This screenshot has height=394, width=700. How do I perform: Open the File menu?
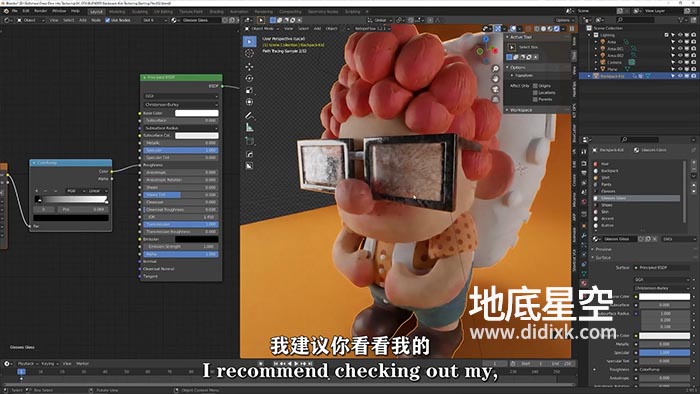[14, 11]
